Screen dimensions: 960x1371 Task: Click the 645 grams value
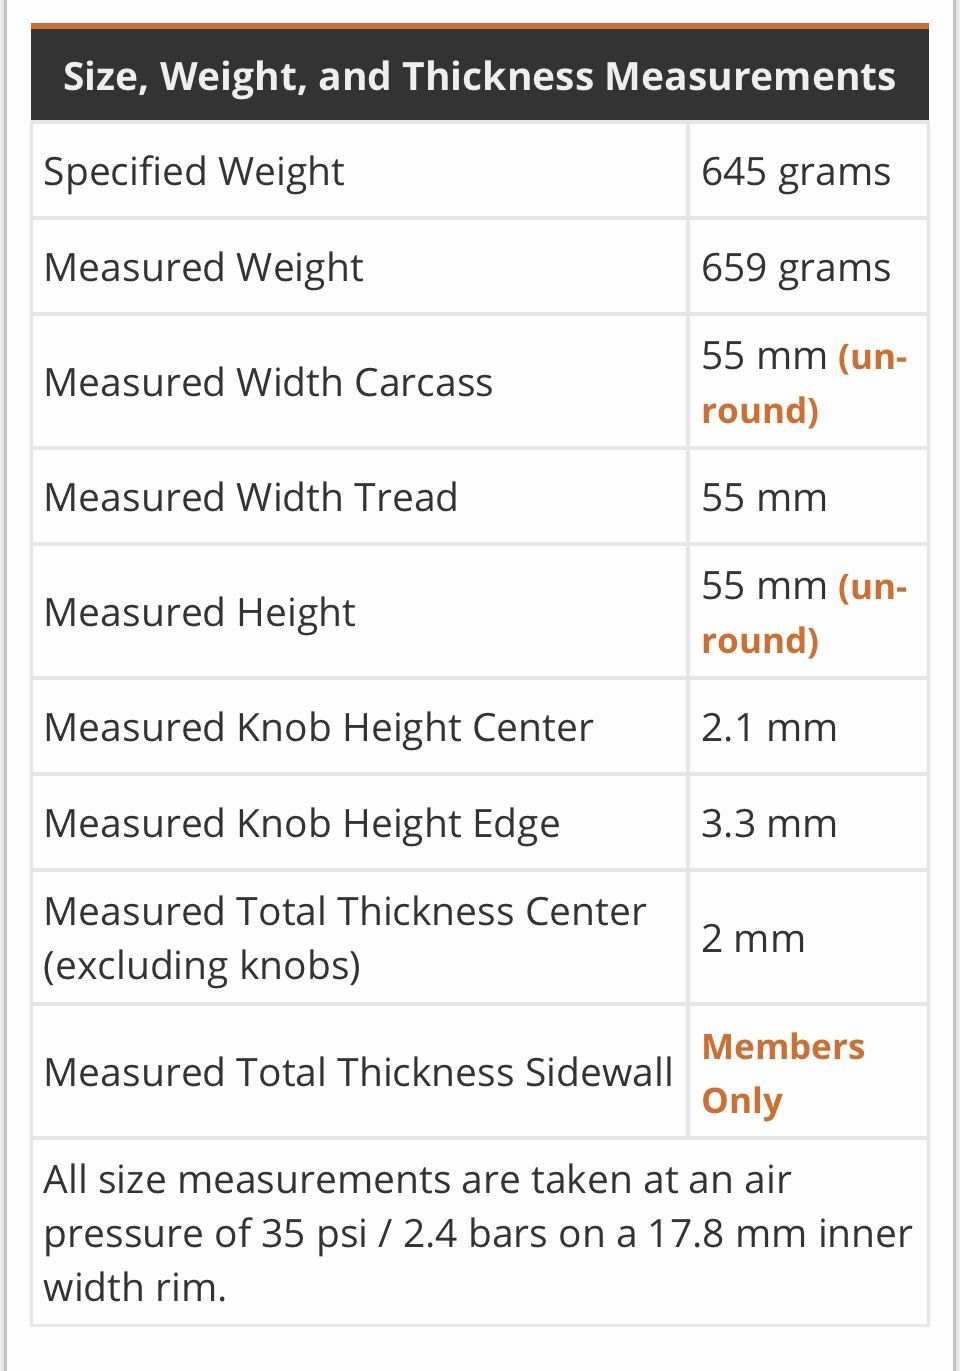coord(795,171)
